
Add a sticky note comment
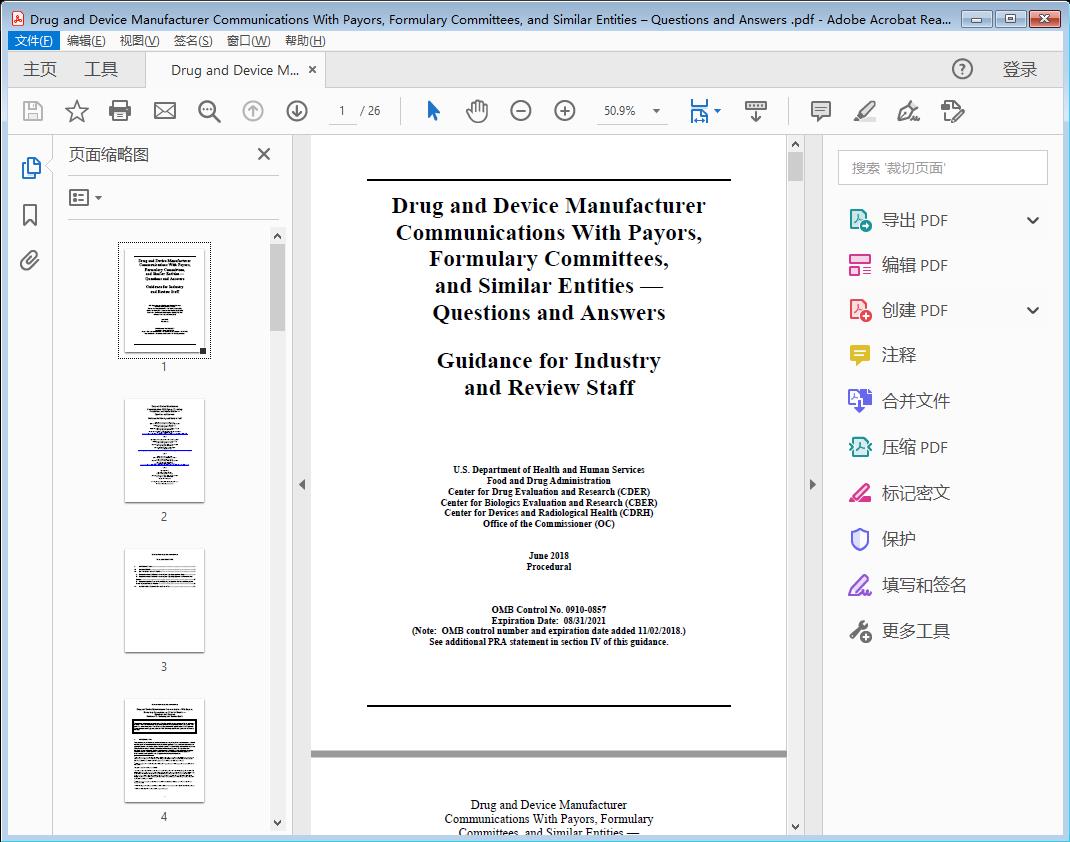[x=820, y=111]
